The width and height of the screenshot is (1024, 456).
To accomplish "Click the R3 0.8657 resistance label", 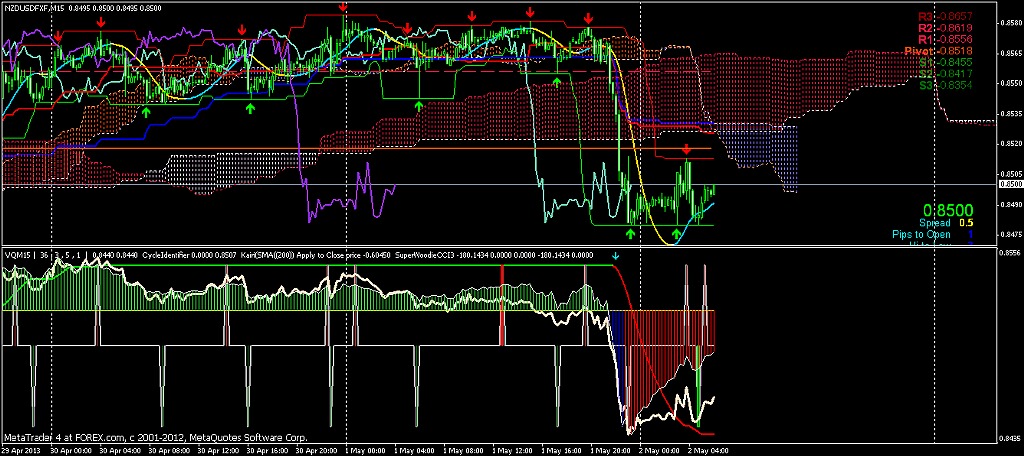I will coord(946,15).
